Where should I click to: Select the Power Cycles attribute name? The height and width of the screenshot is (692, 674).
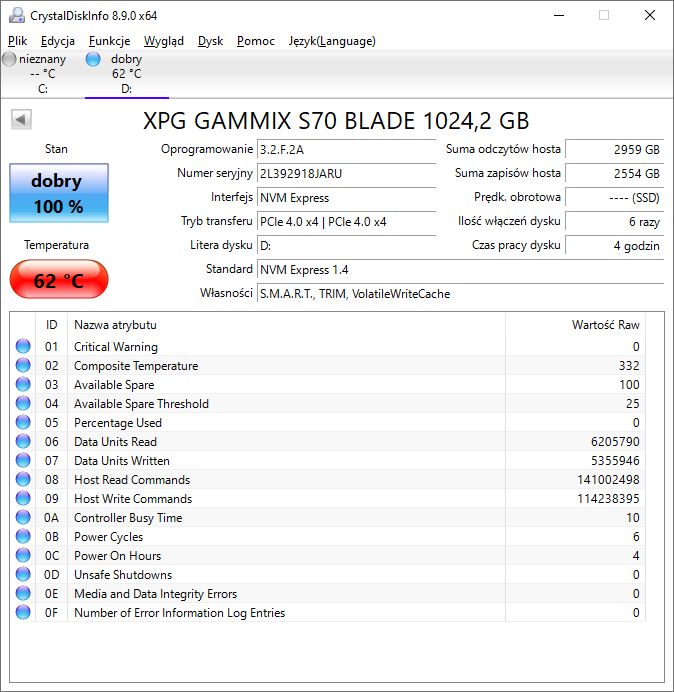click(109, 537)
